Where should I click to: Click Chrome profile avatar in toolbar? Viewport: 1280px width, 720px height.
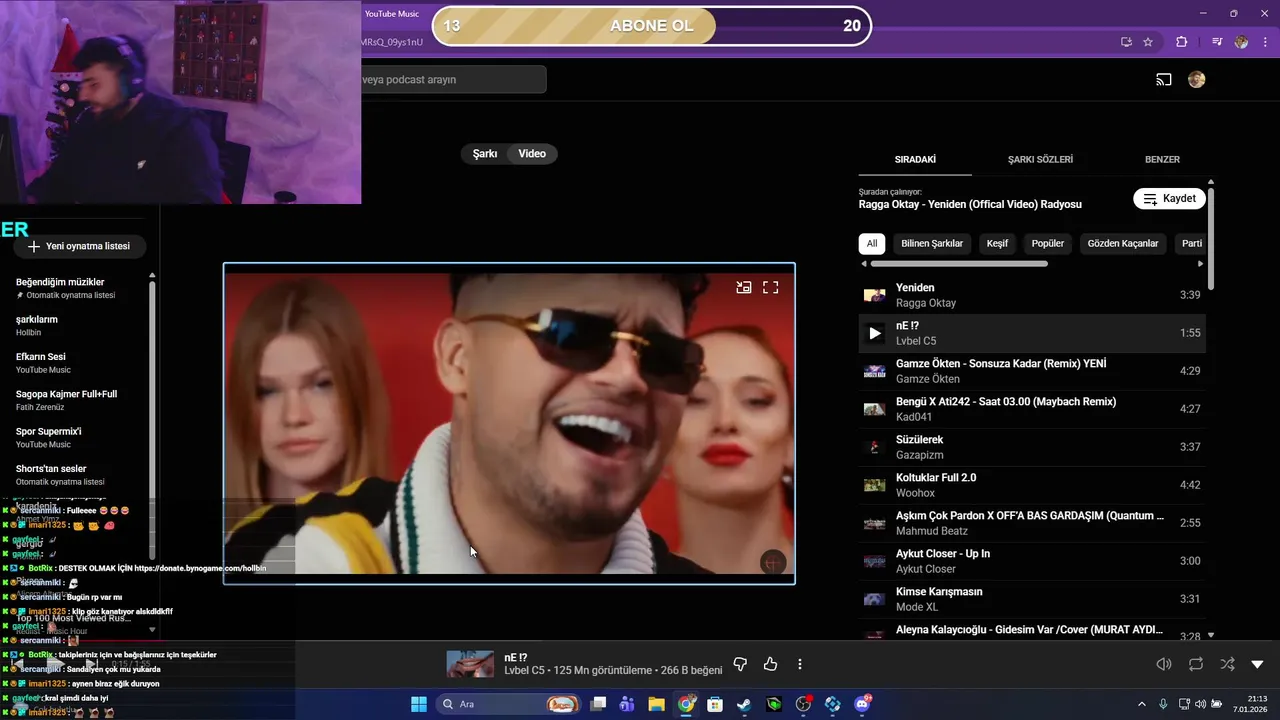[1241, 42]
